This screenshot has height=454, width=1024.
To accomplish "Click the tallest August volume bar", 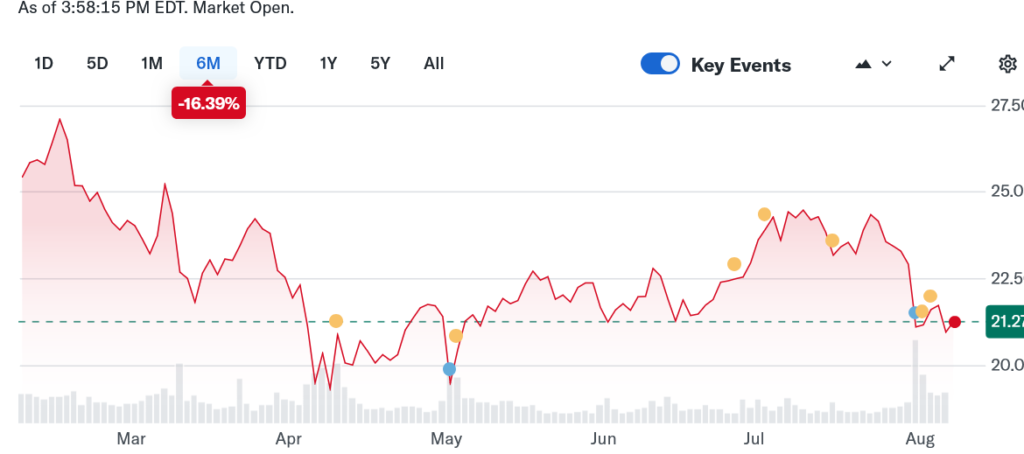I will [914, 381].
